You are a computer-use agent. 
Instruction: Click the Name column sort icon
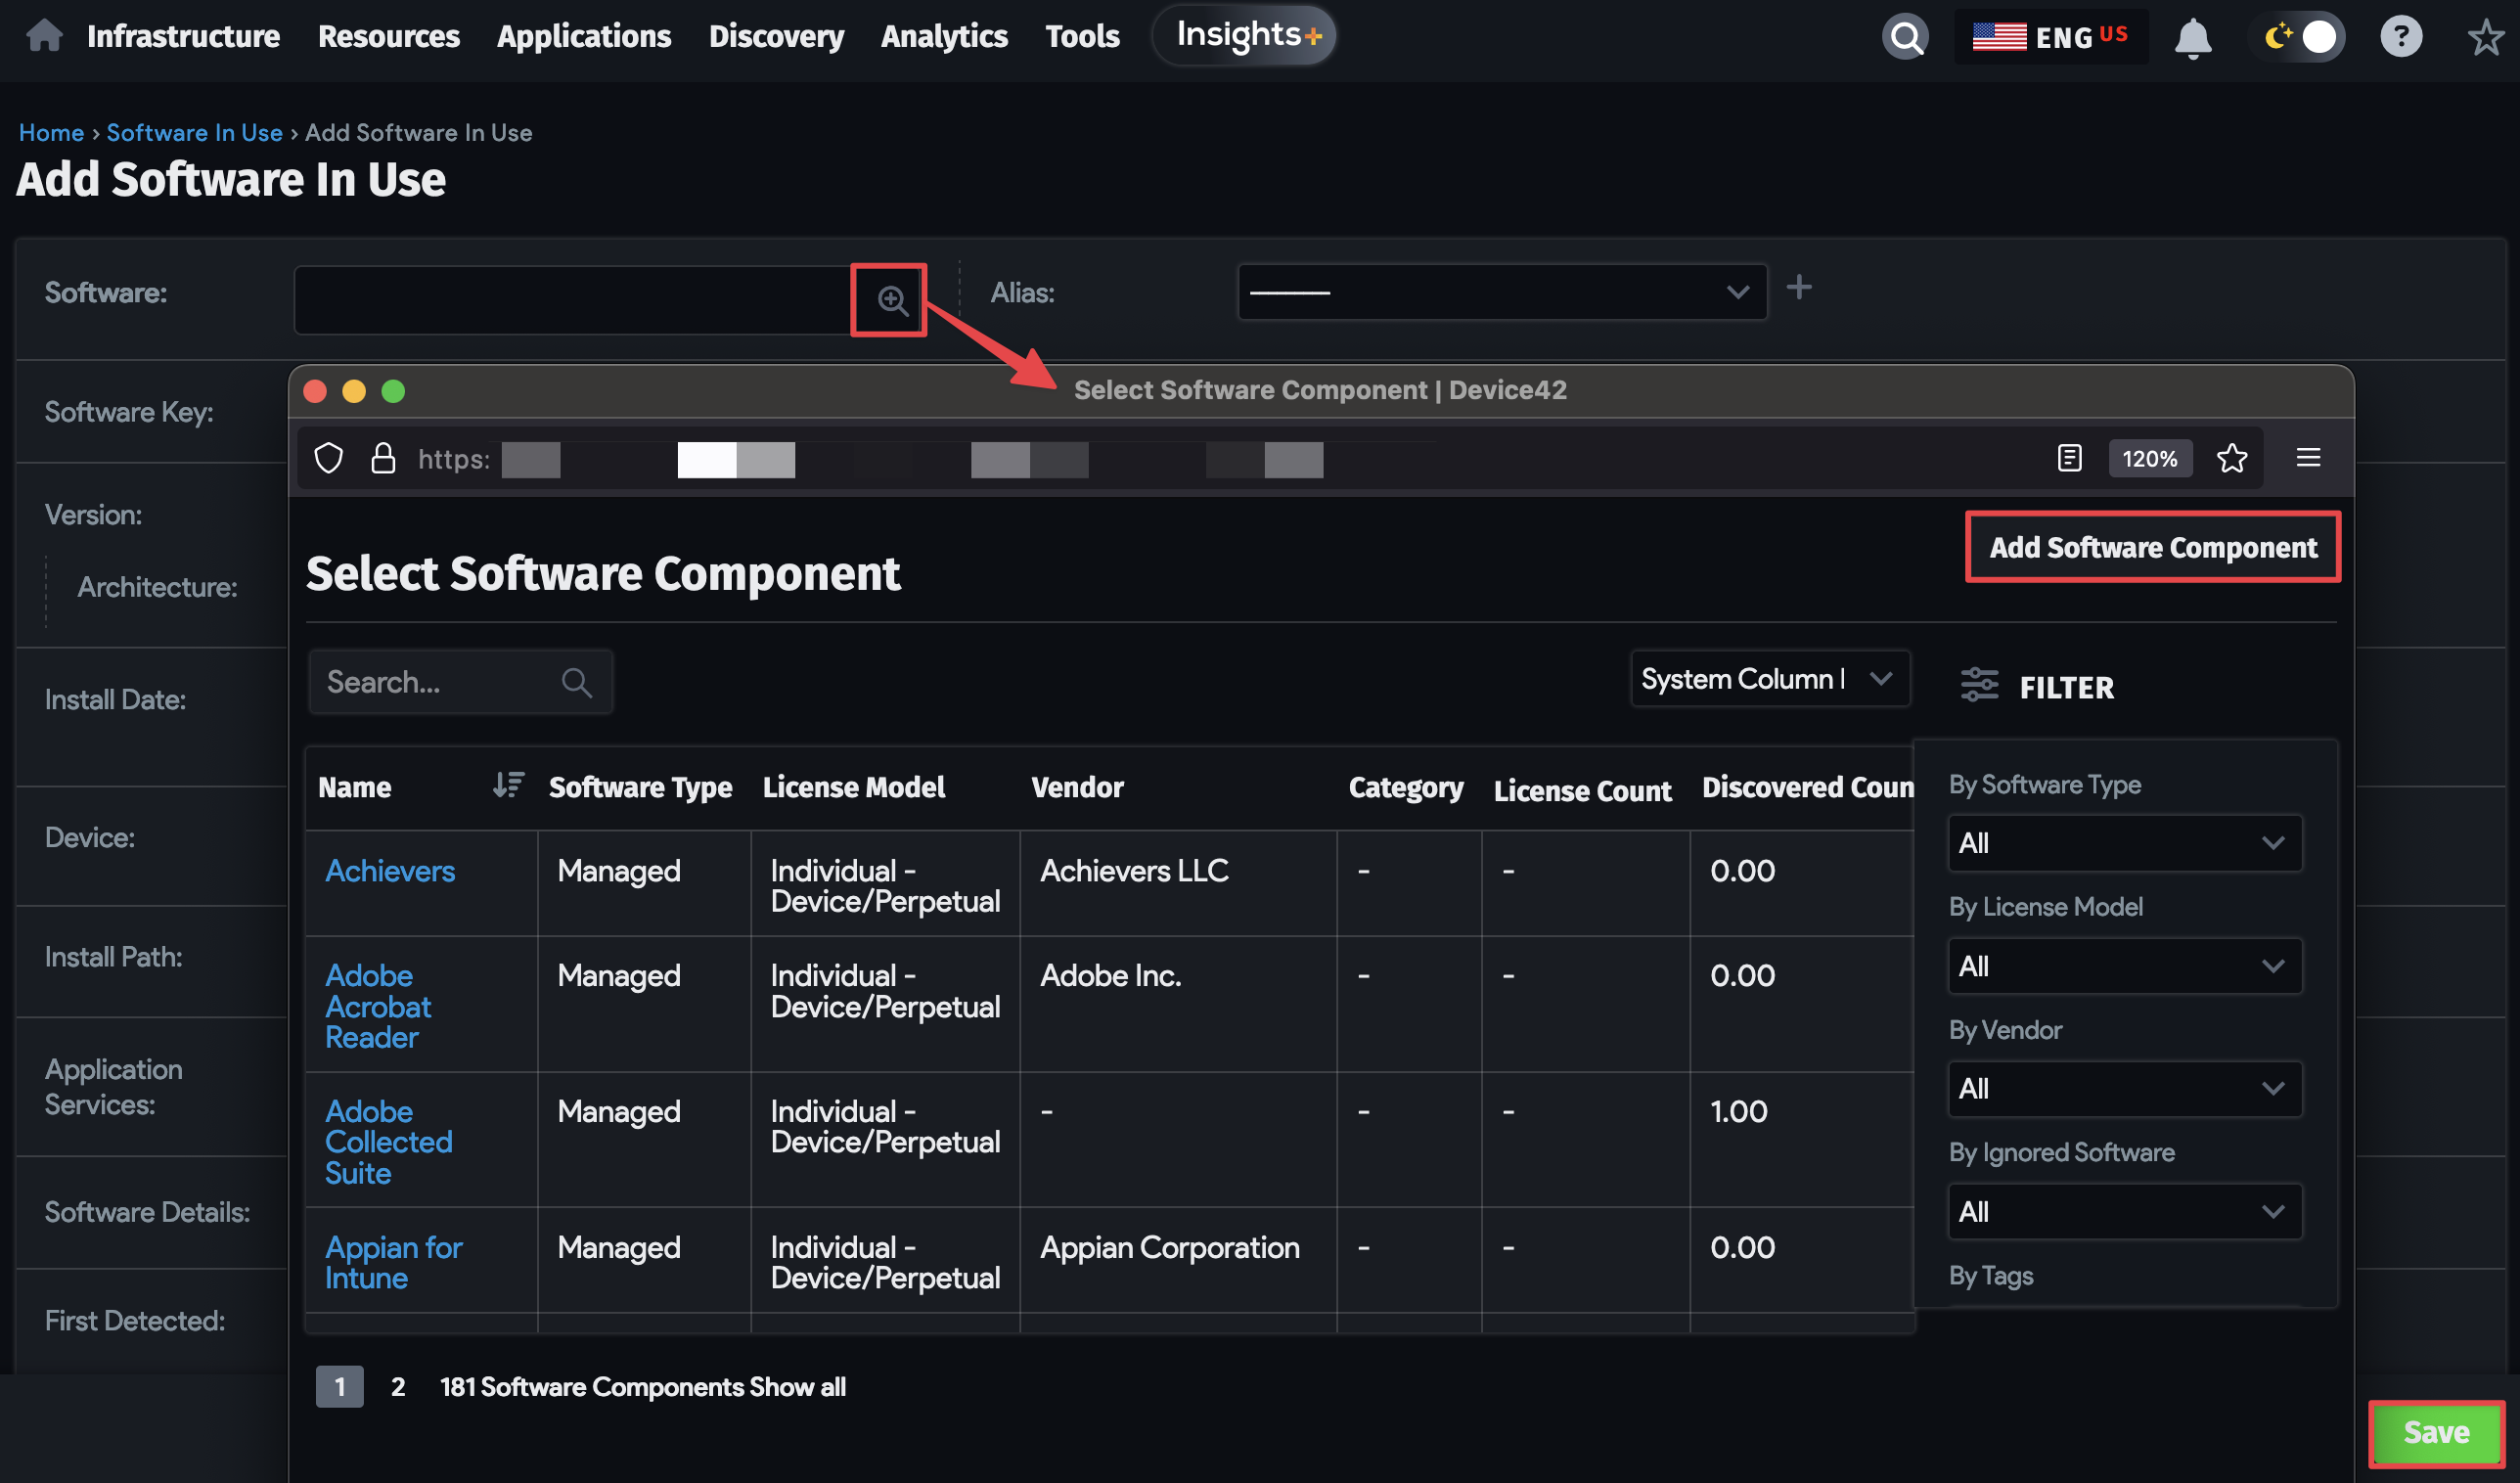508,786
